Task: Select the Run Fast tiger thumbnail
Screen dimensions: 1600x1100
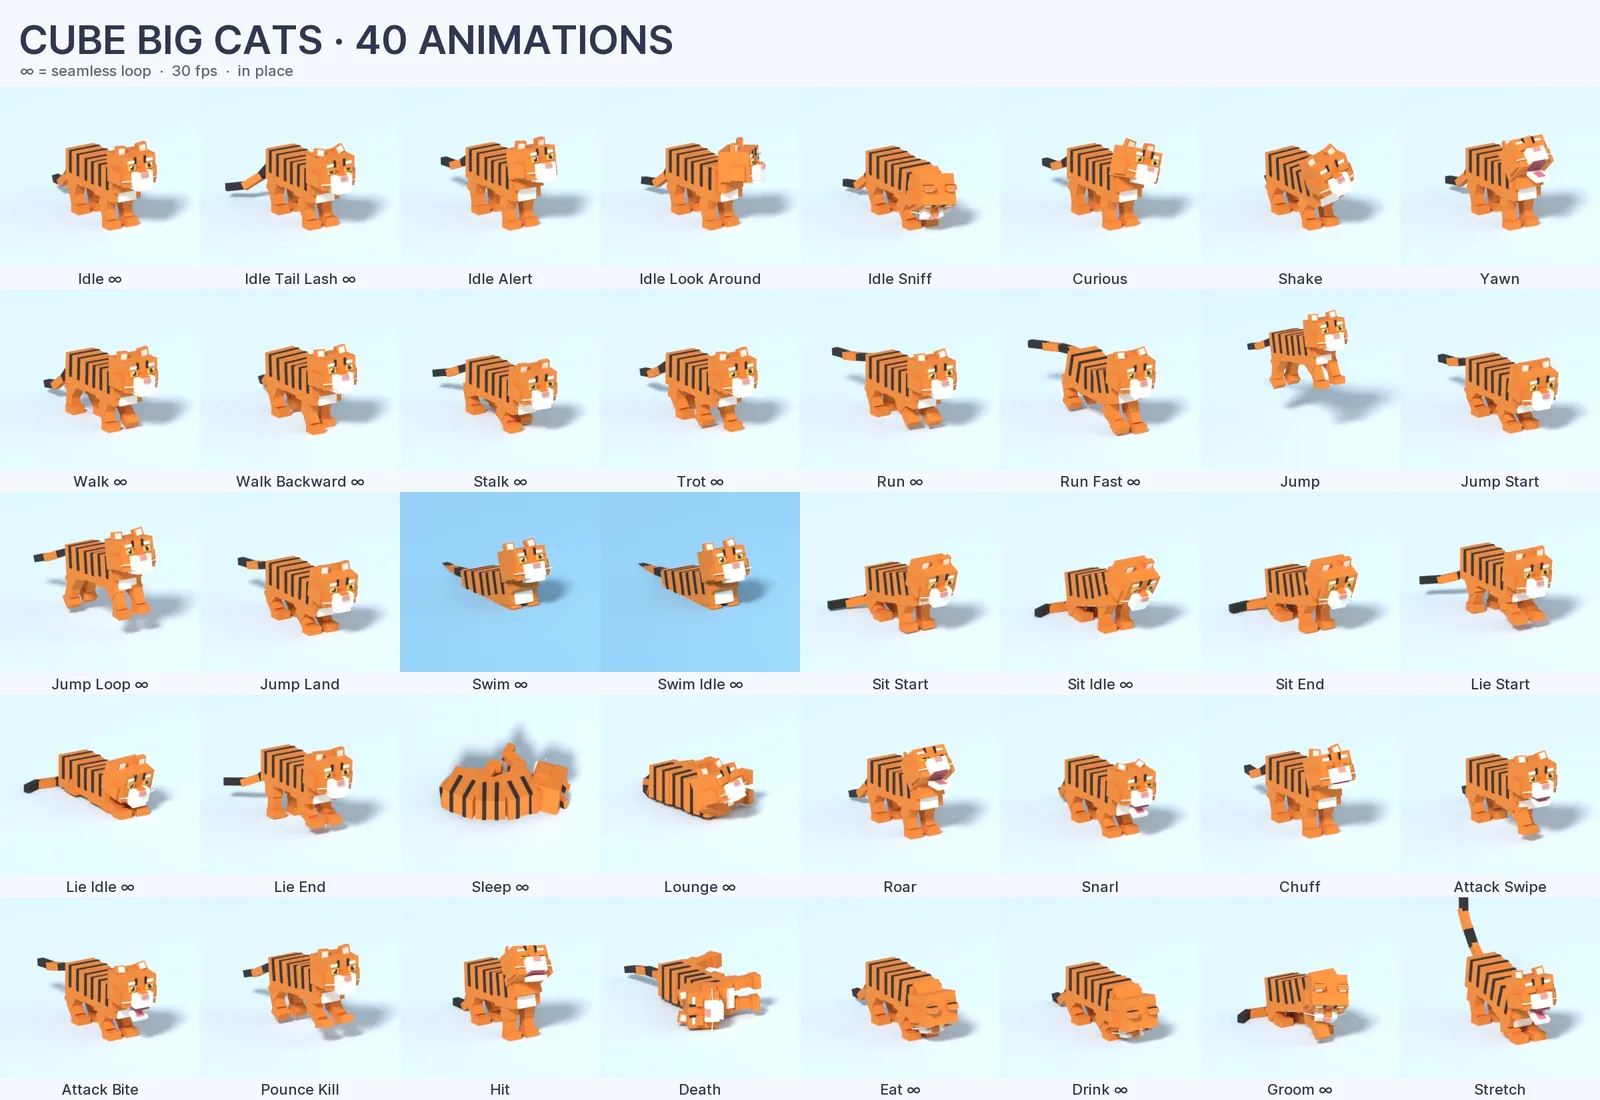Action: (1100, 380)
